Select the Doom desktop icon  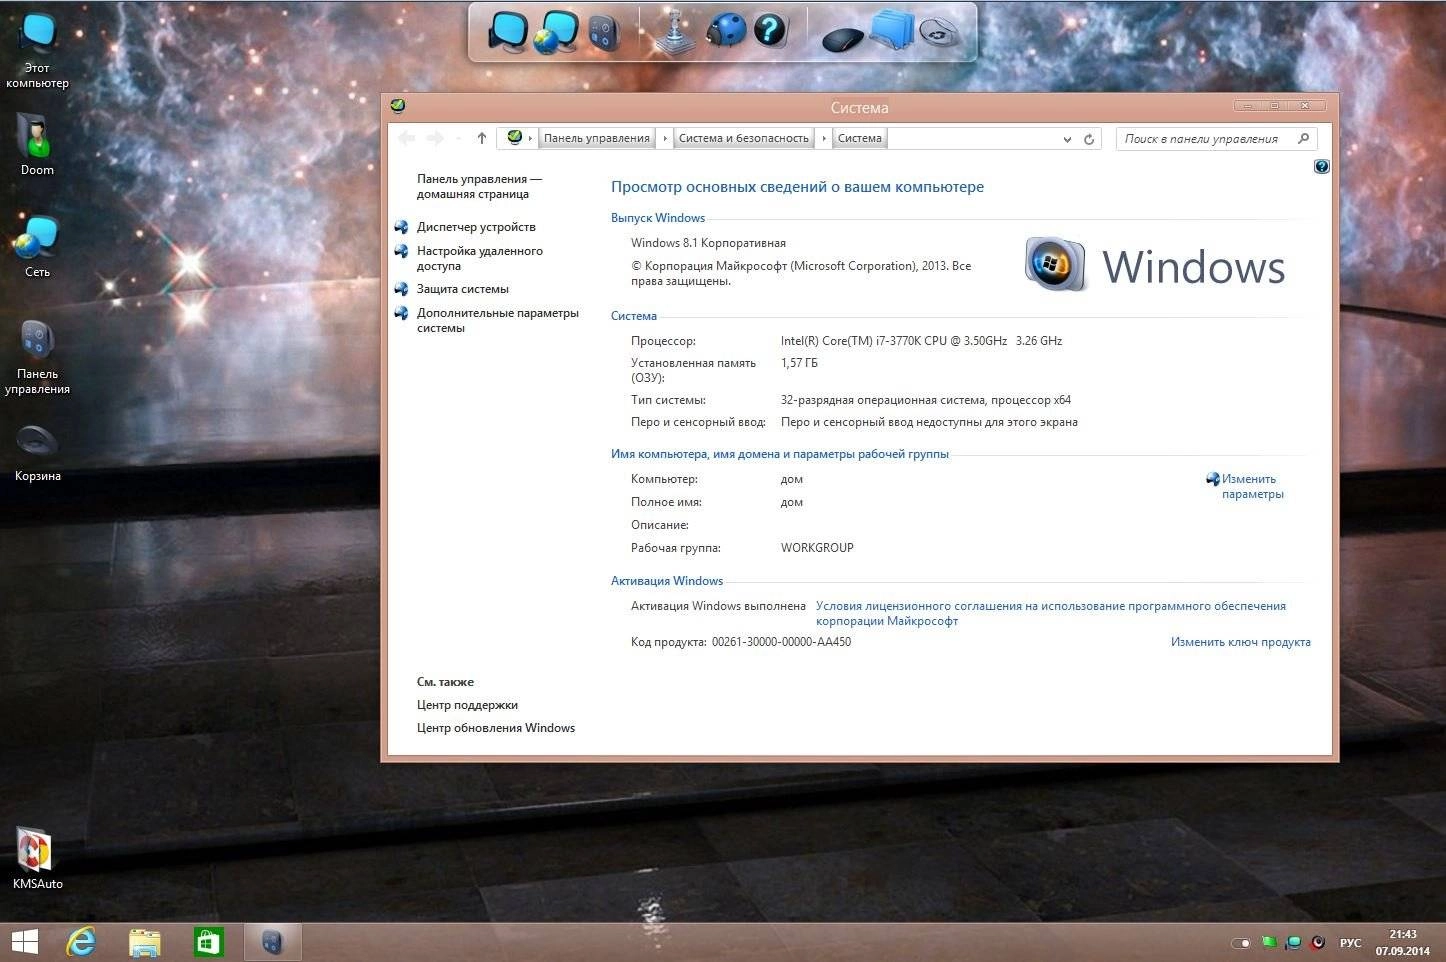point(37,144)
